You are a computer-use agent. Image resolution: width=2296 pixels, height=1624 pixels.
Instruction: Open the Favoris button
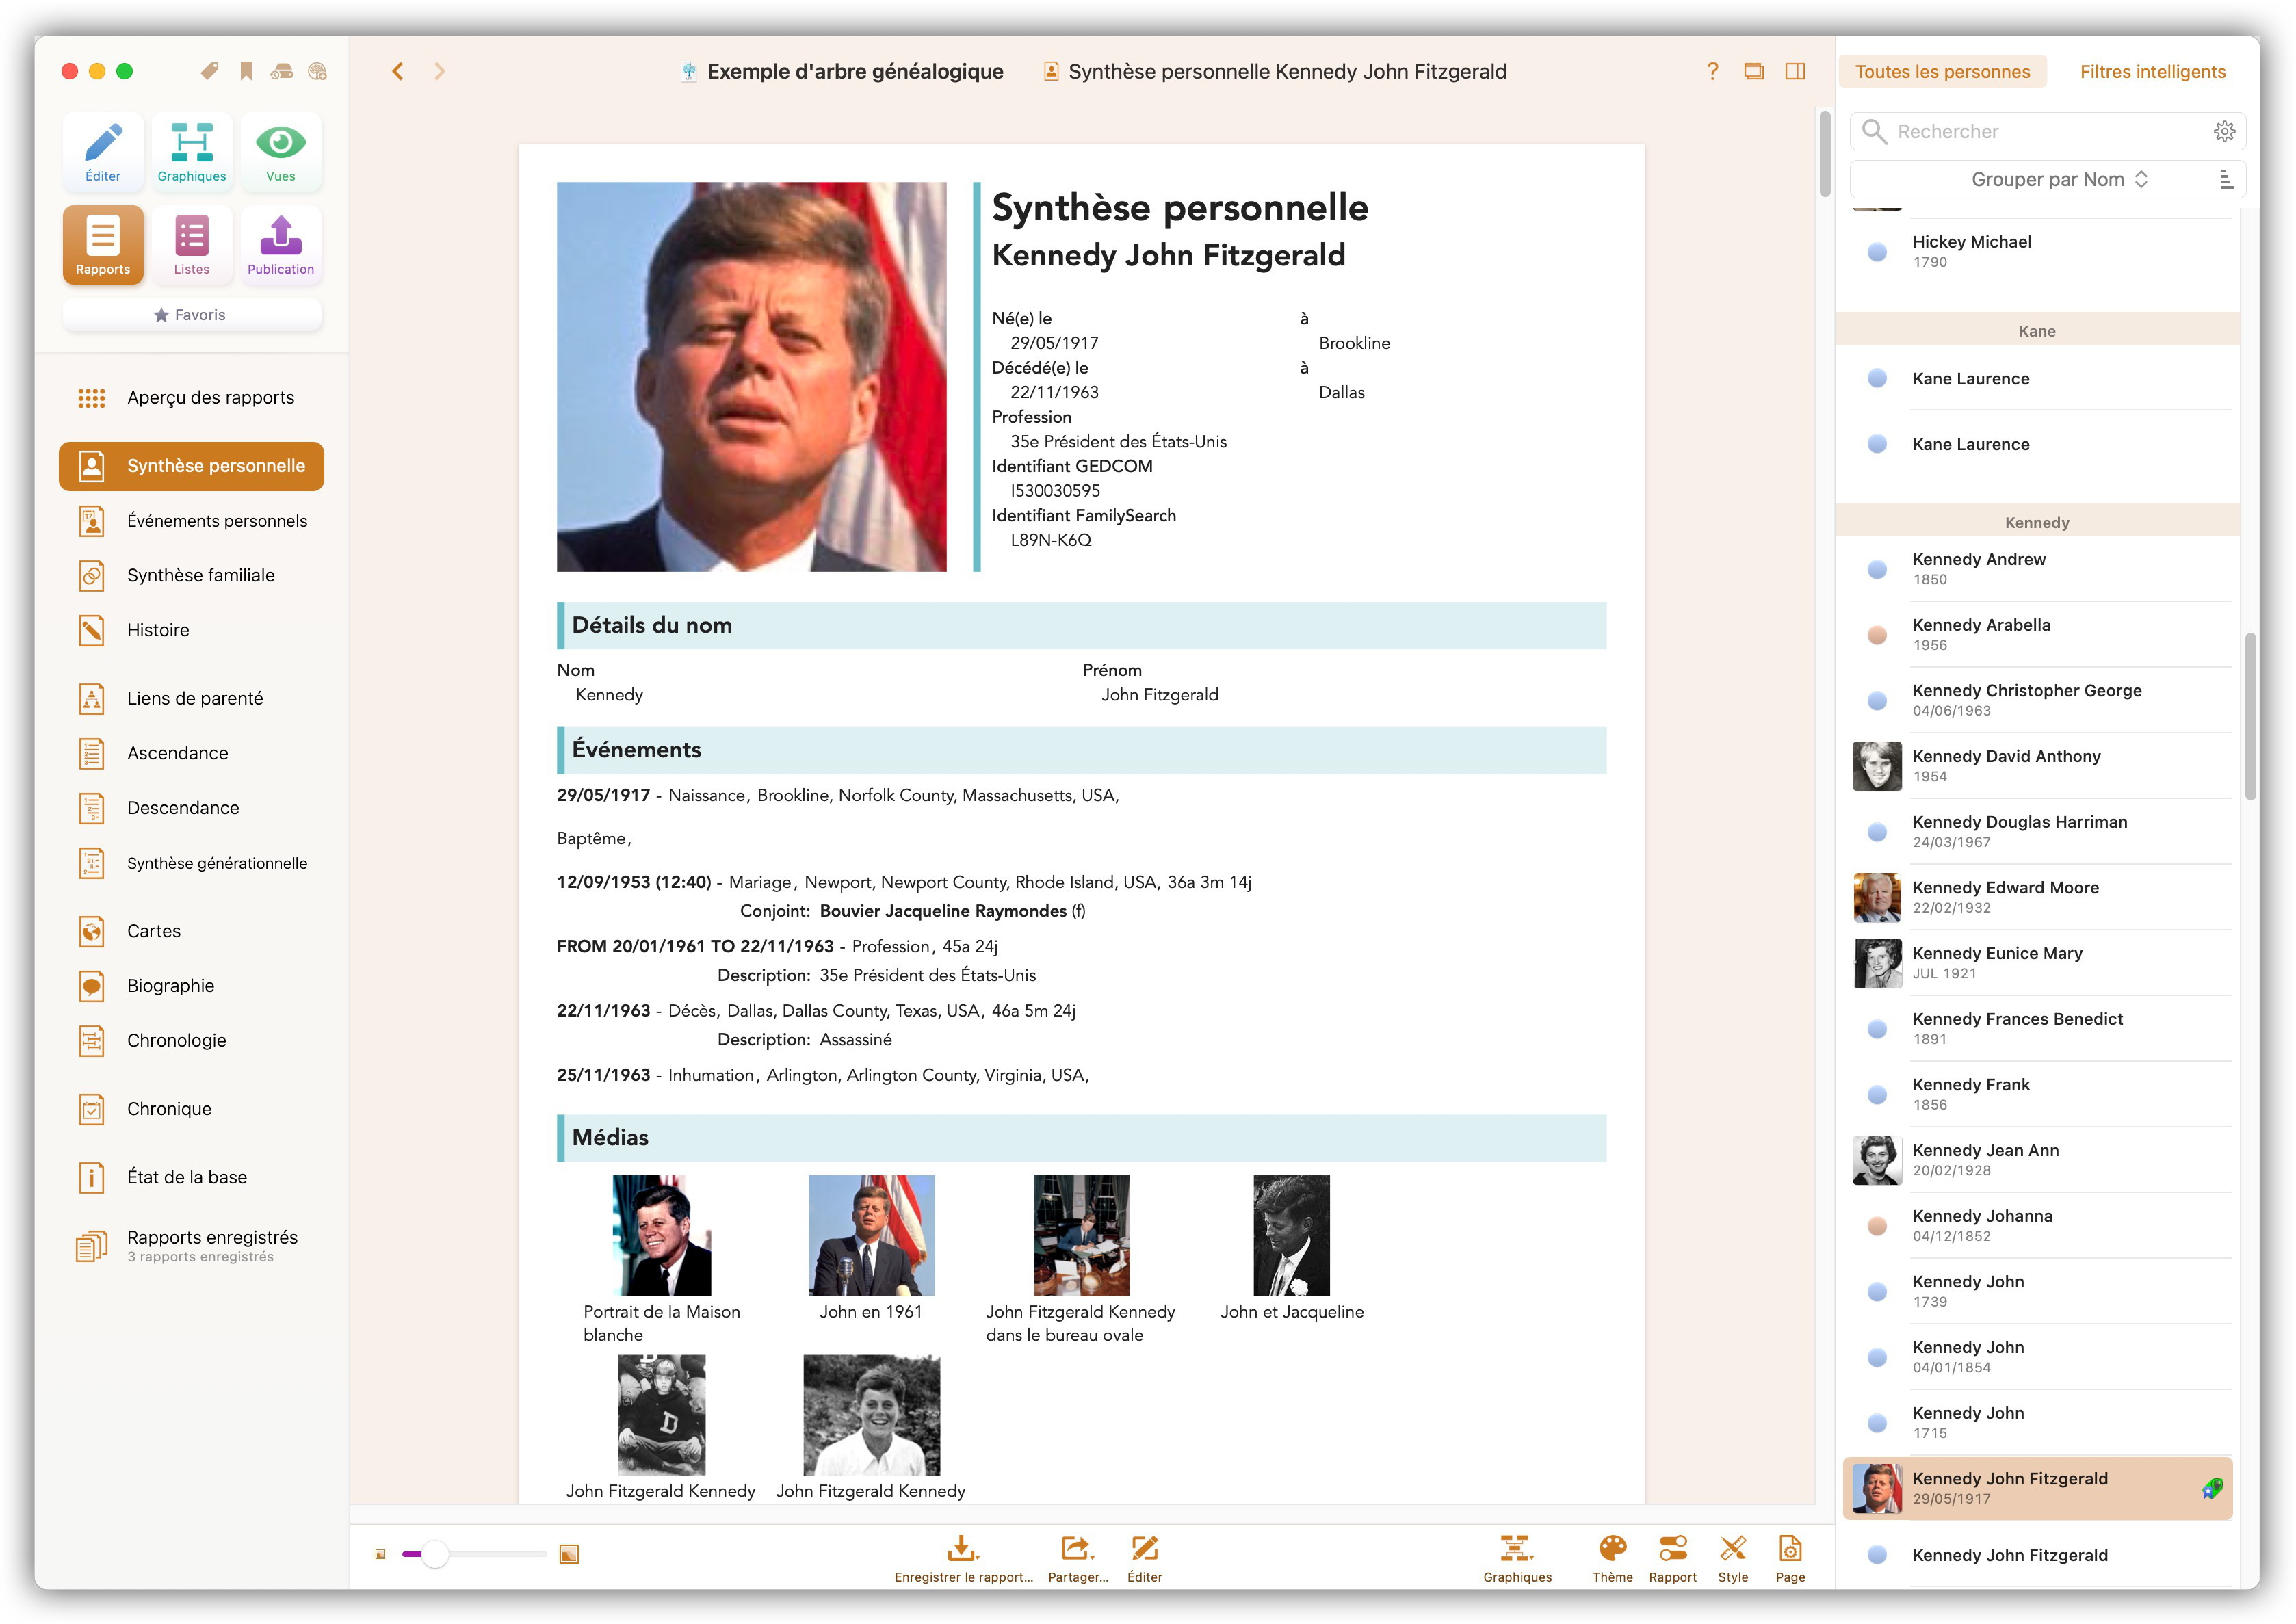(192, 314)
